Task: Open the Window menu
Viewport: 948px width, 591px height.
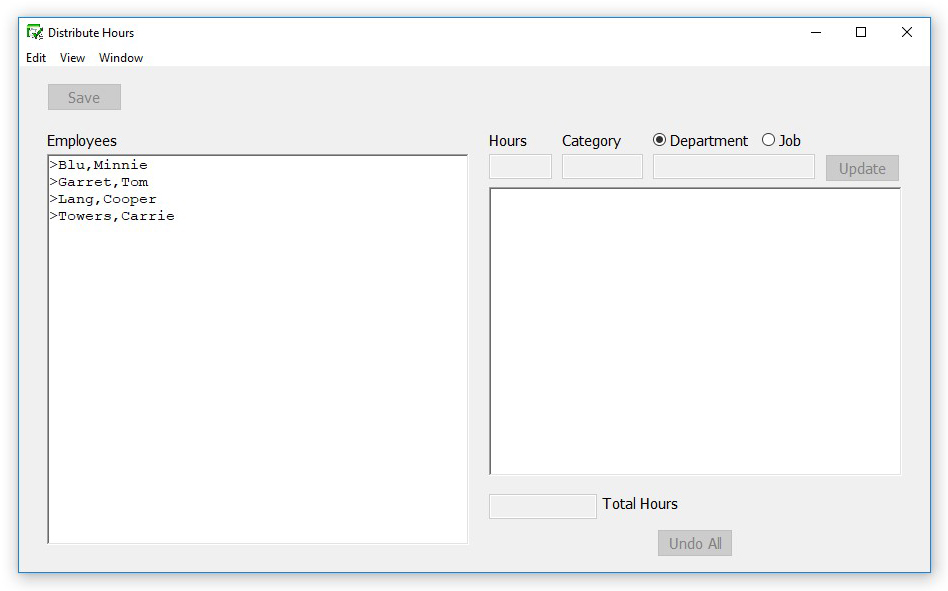Action: click(121, 58)
